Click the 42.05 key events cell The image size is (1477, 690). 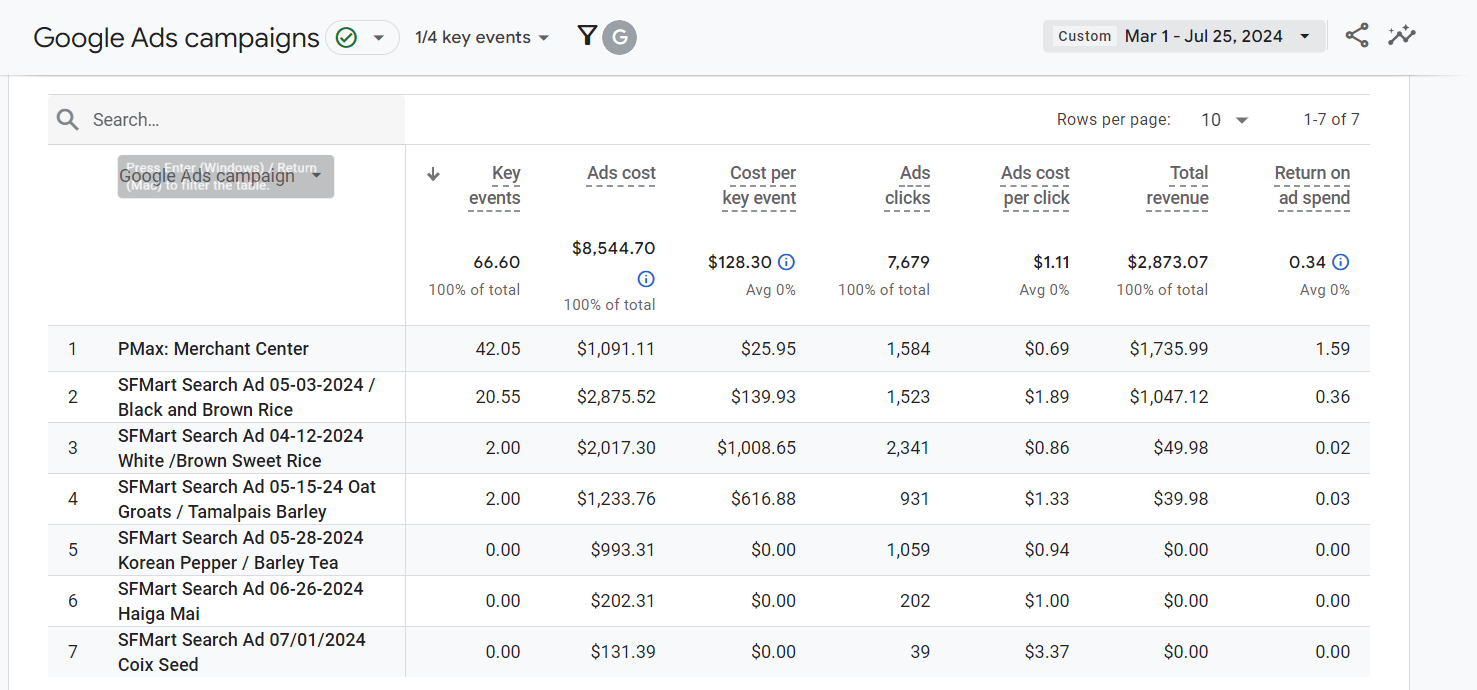(x=498, y=349)
